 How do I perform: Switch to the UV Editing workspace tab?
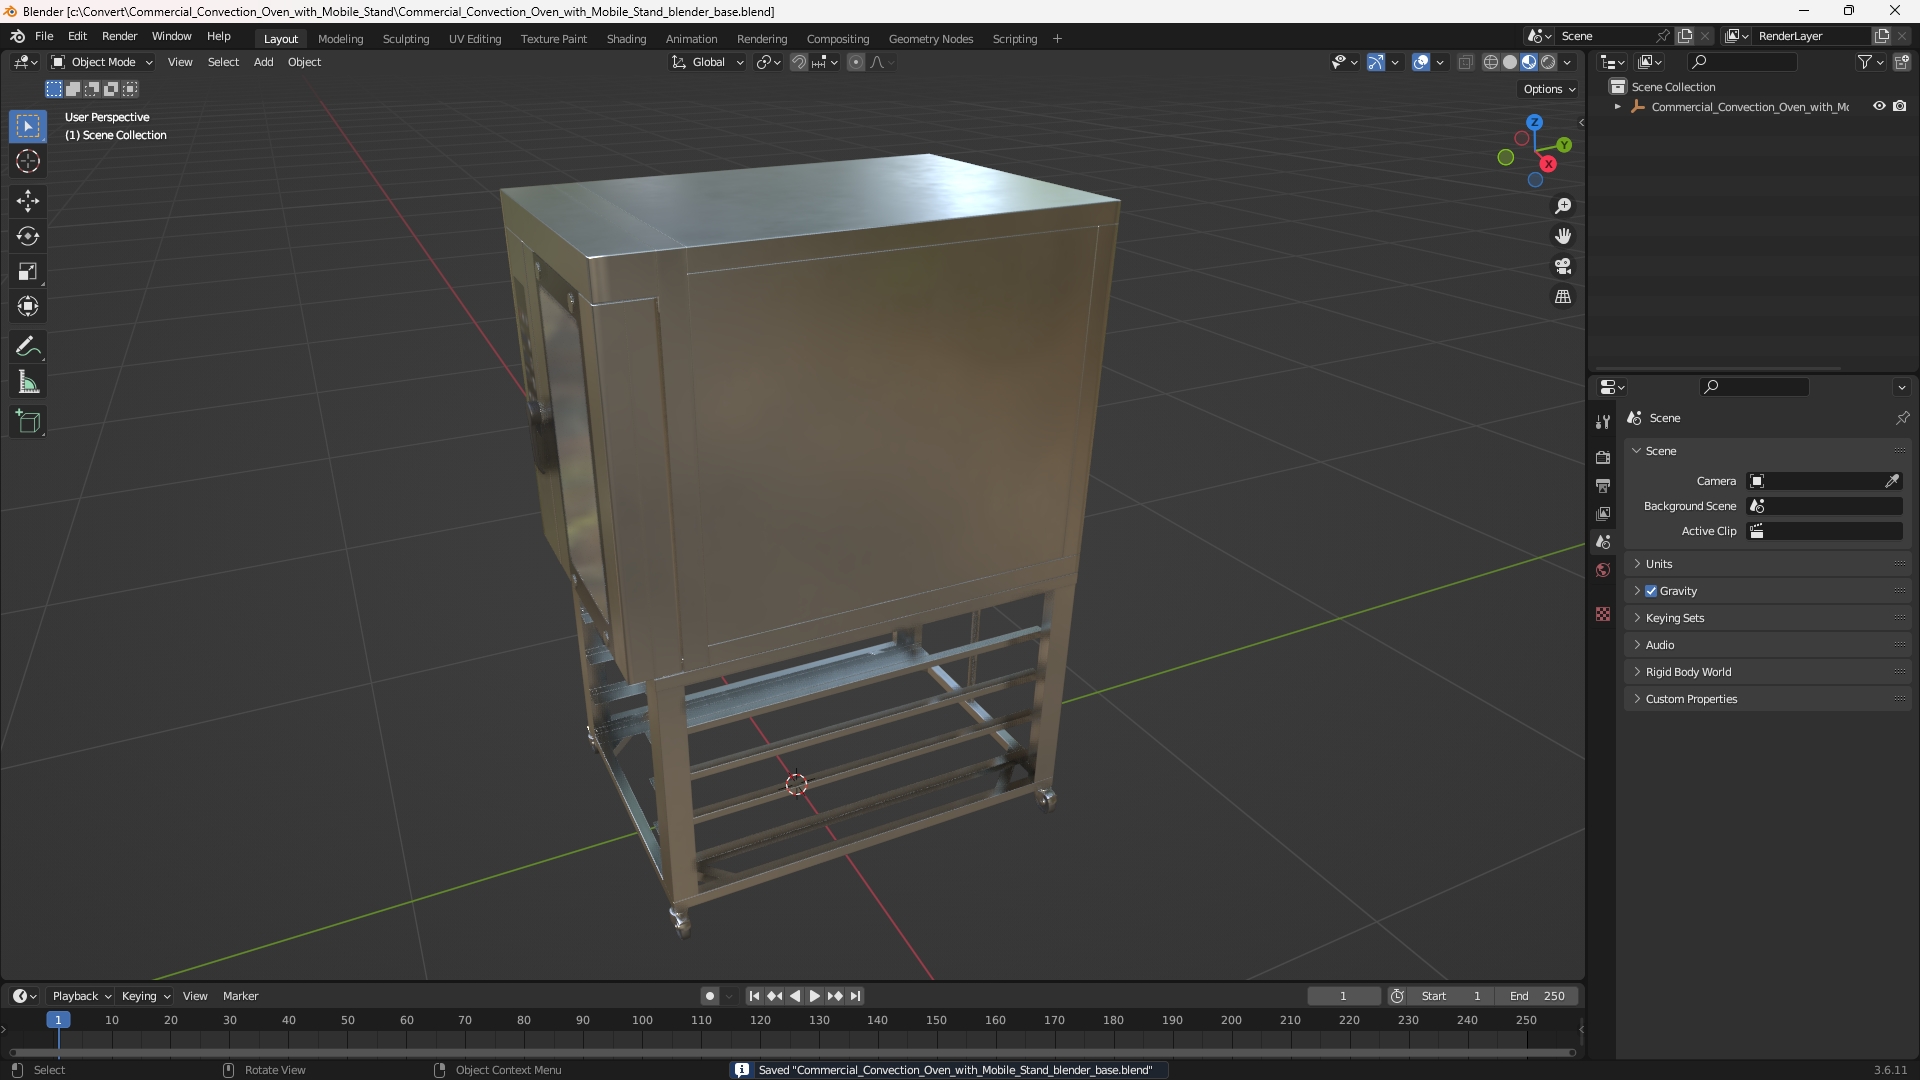tap(475, 39)
